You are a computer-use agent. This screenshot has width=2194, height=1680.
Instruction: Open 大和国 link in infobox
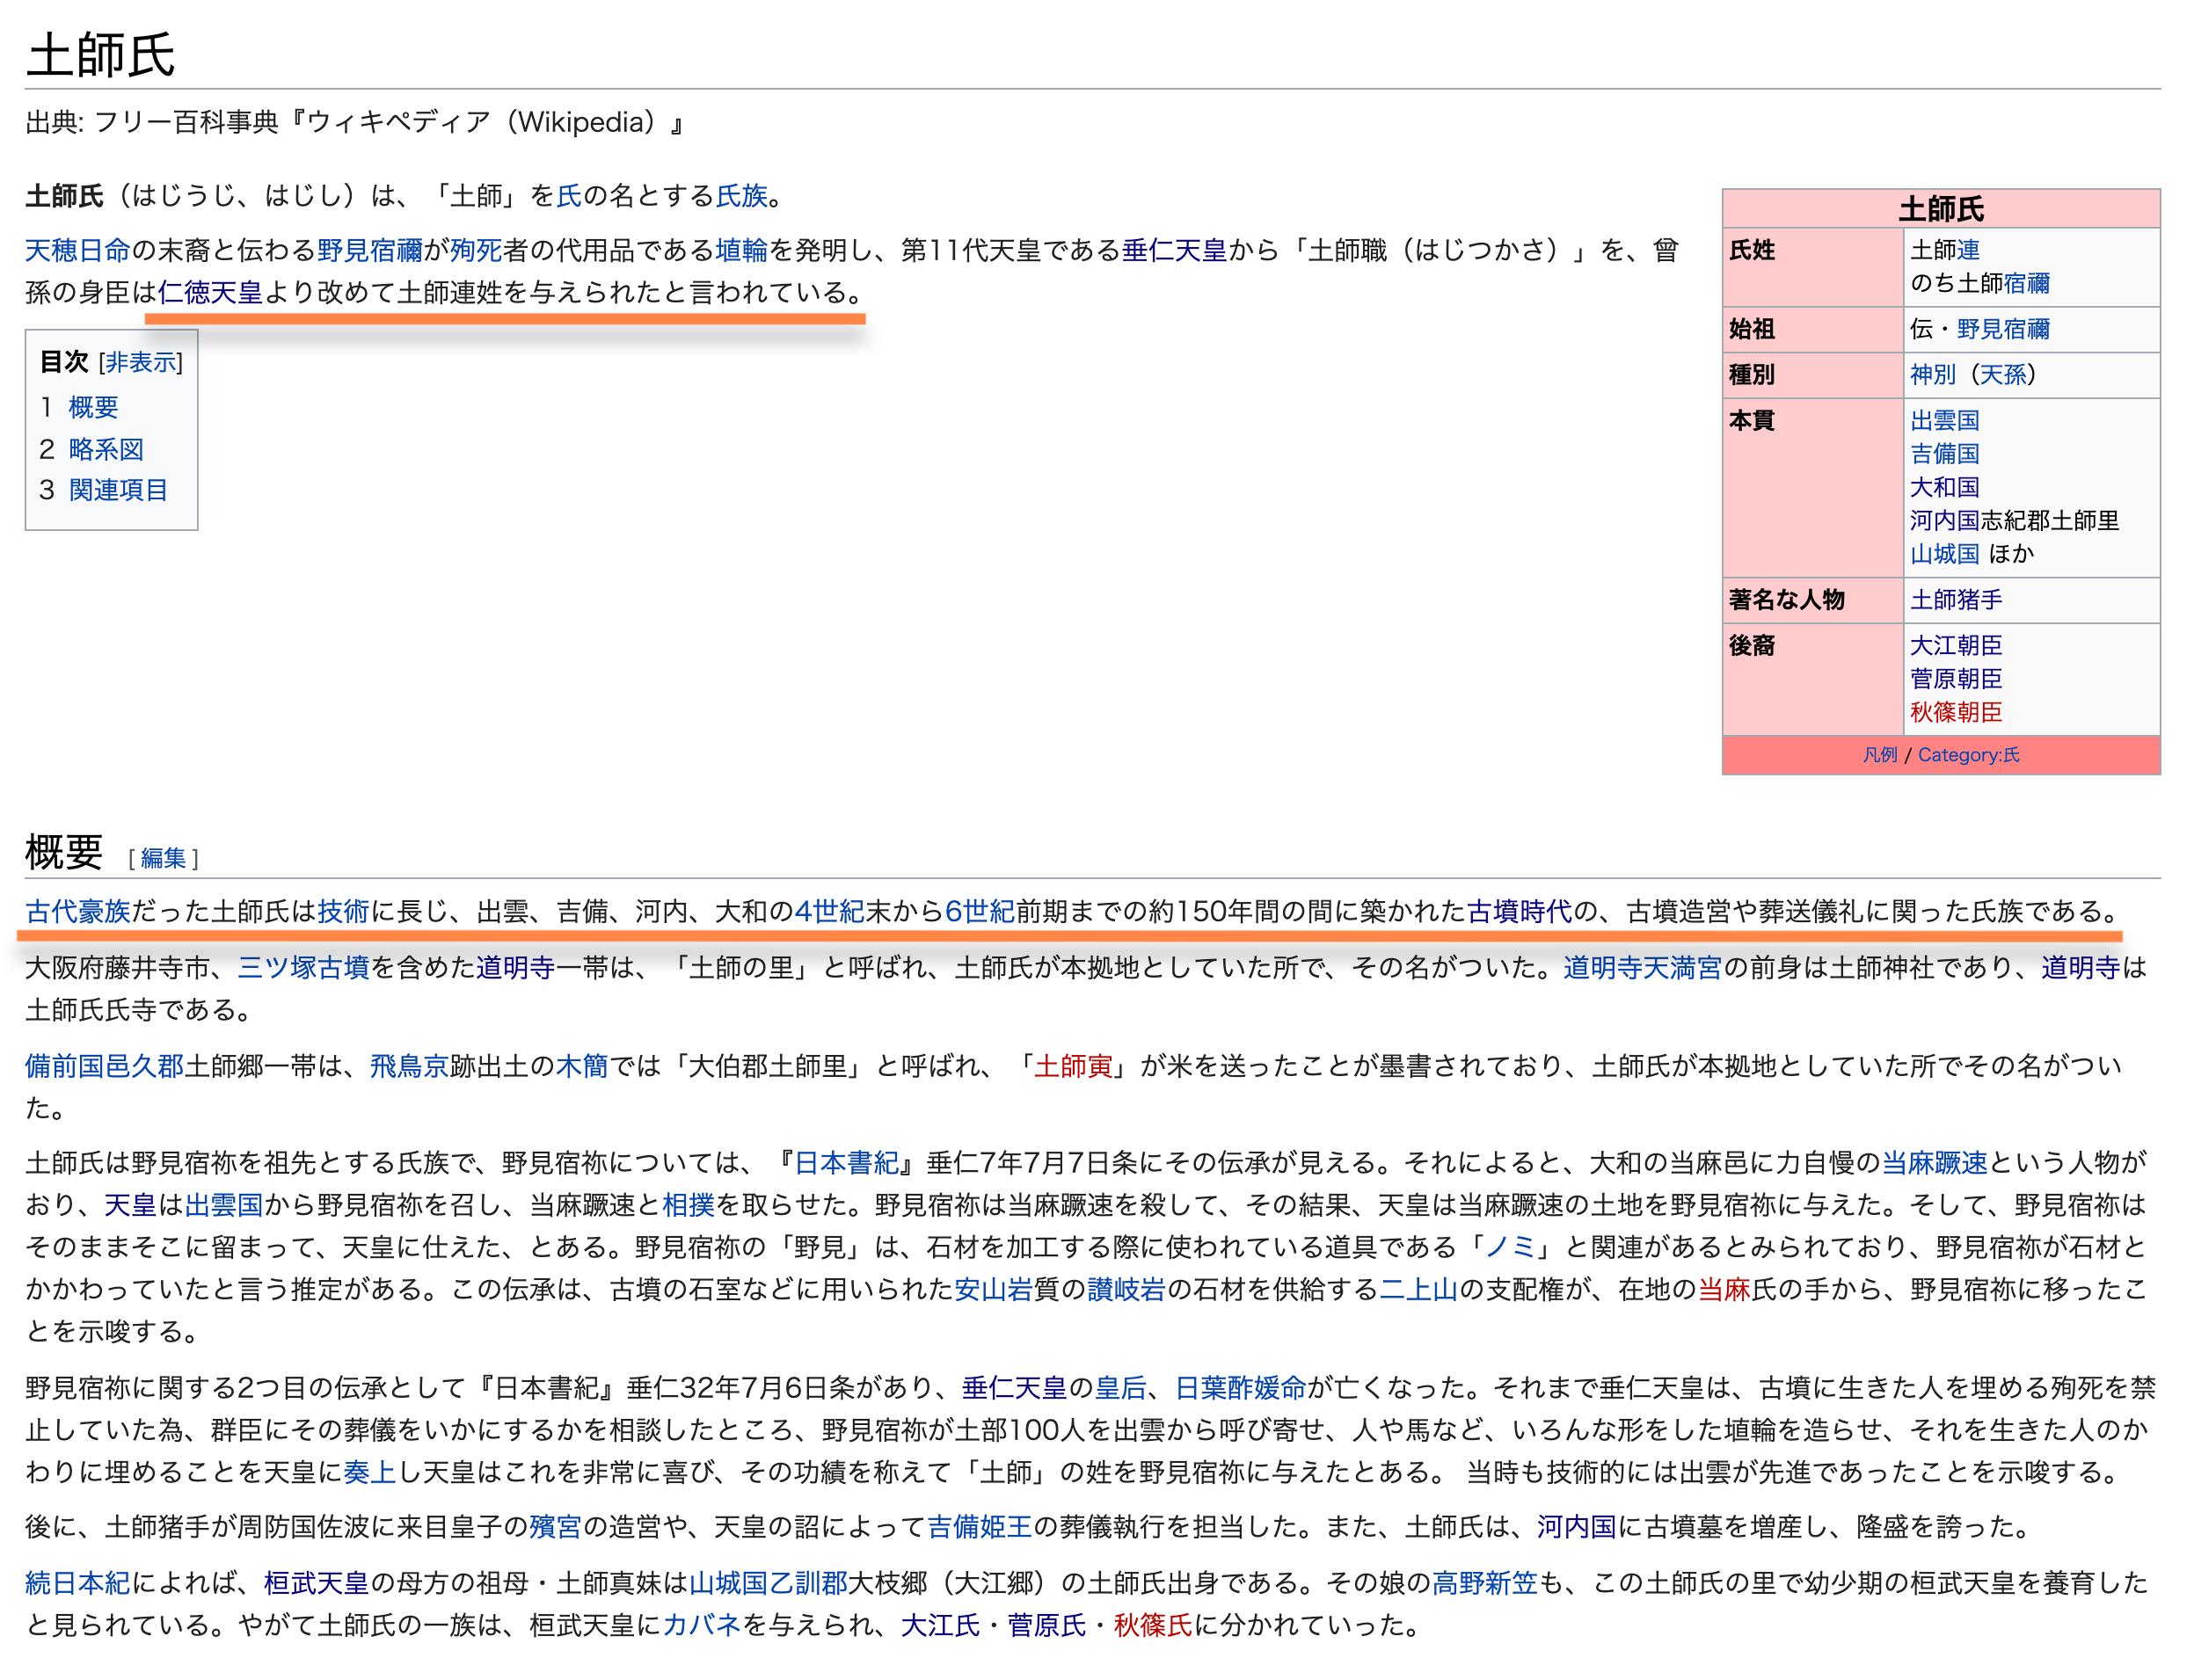pyautogui.click(x=1945, y=487)
